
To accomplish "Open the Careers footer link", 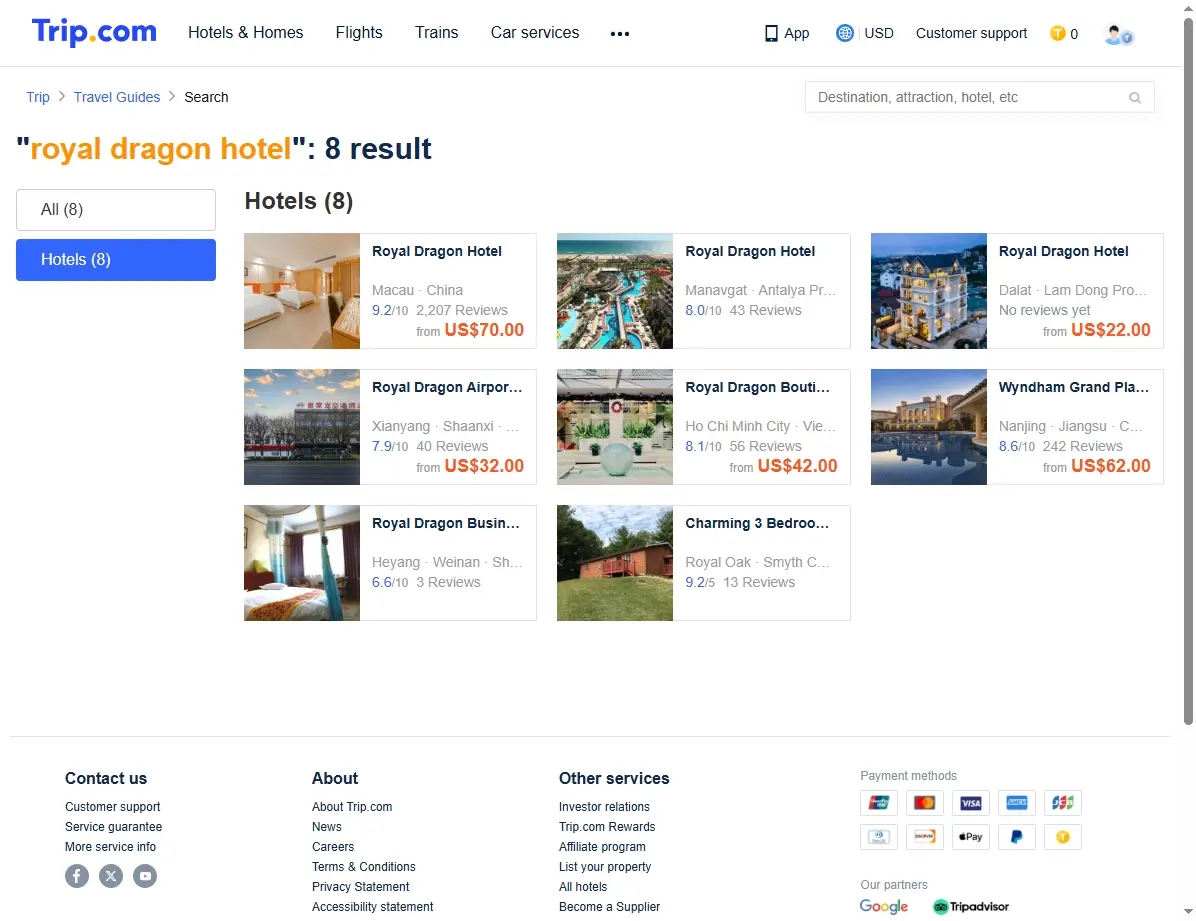I will pyautogui.click(x=333, y=846).
